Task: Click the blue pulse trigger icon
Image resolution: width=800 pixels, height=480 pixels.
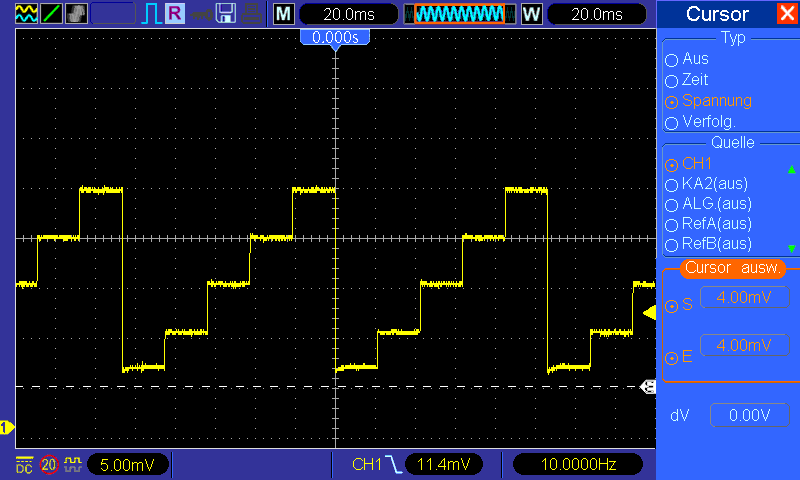Action: click(x=151, y=13)
